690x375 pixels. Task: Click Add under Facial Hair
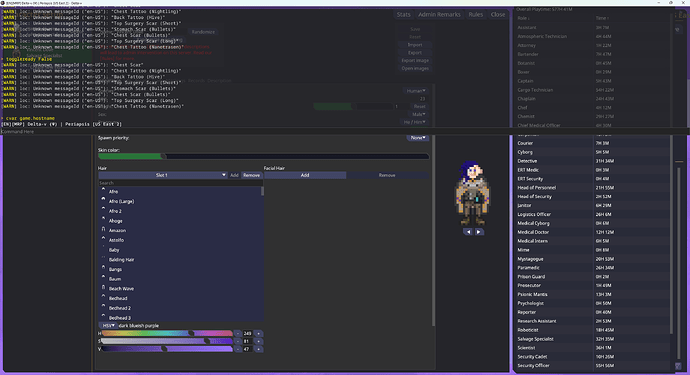(x=305, y=175)
